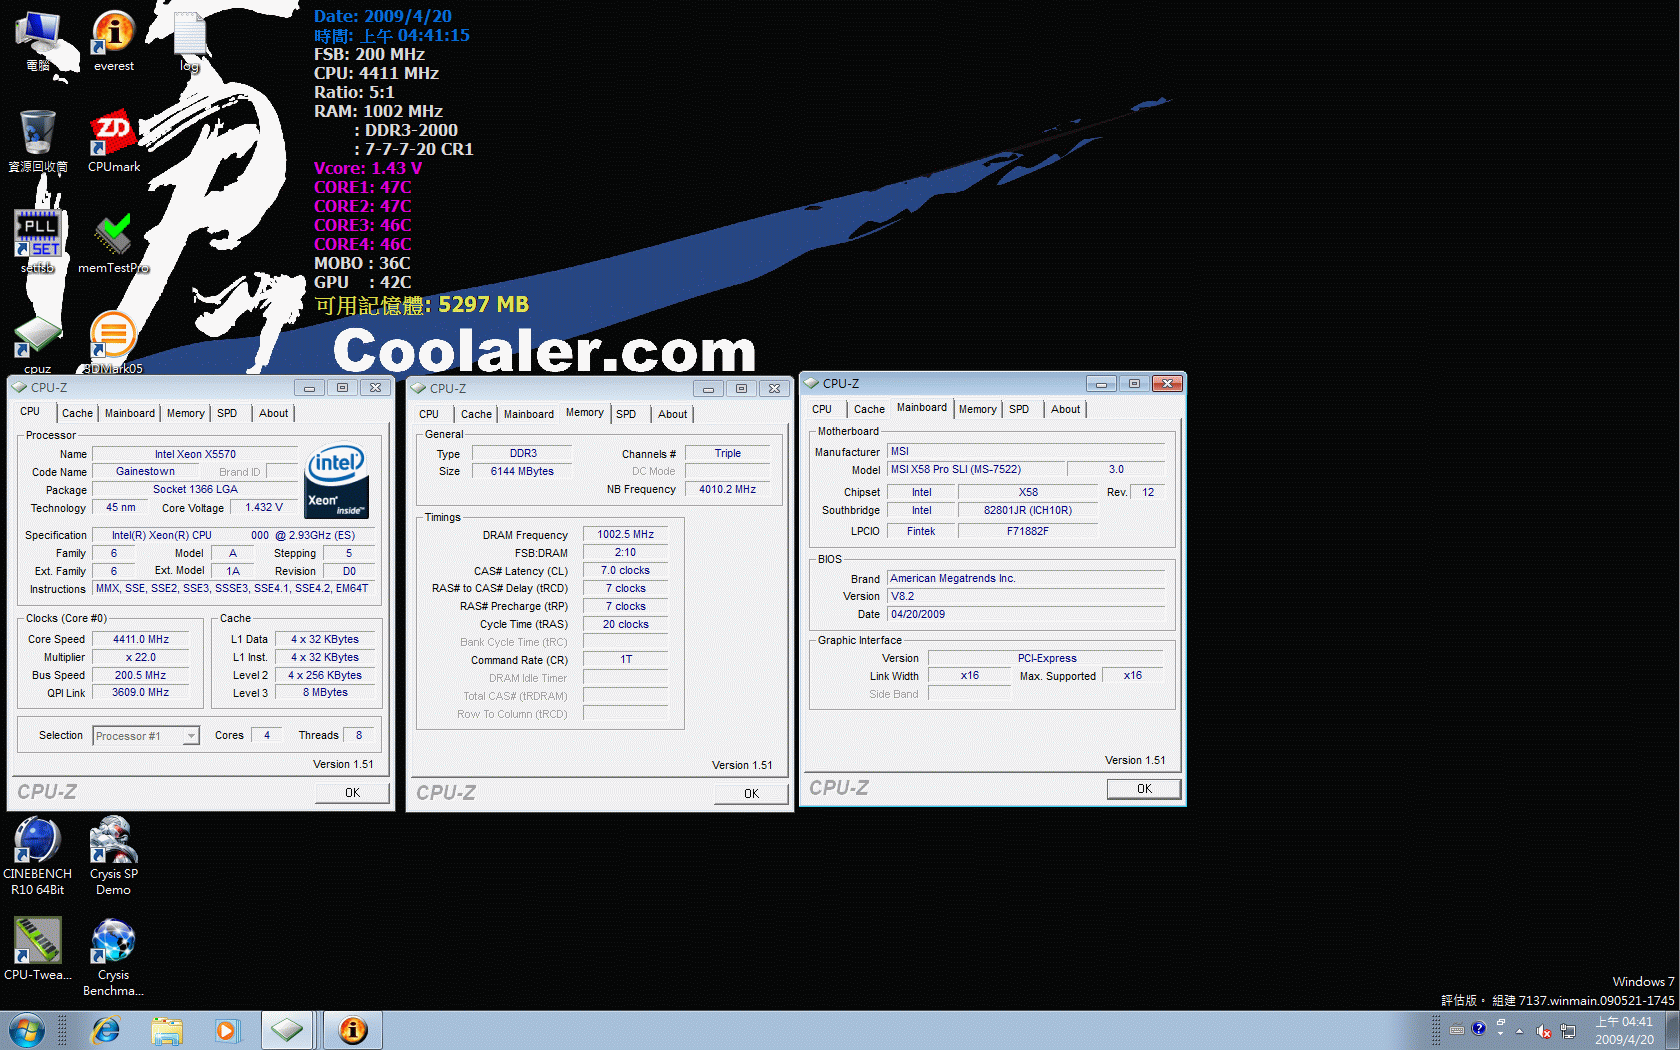Open the Computer desktop icon
This screenshot has width=1680, height=1050.
[38, 41]
